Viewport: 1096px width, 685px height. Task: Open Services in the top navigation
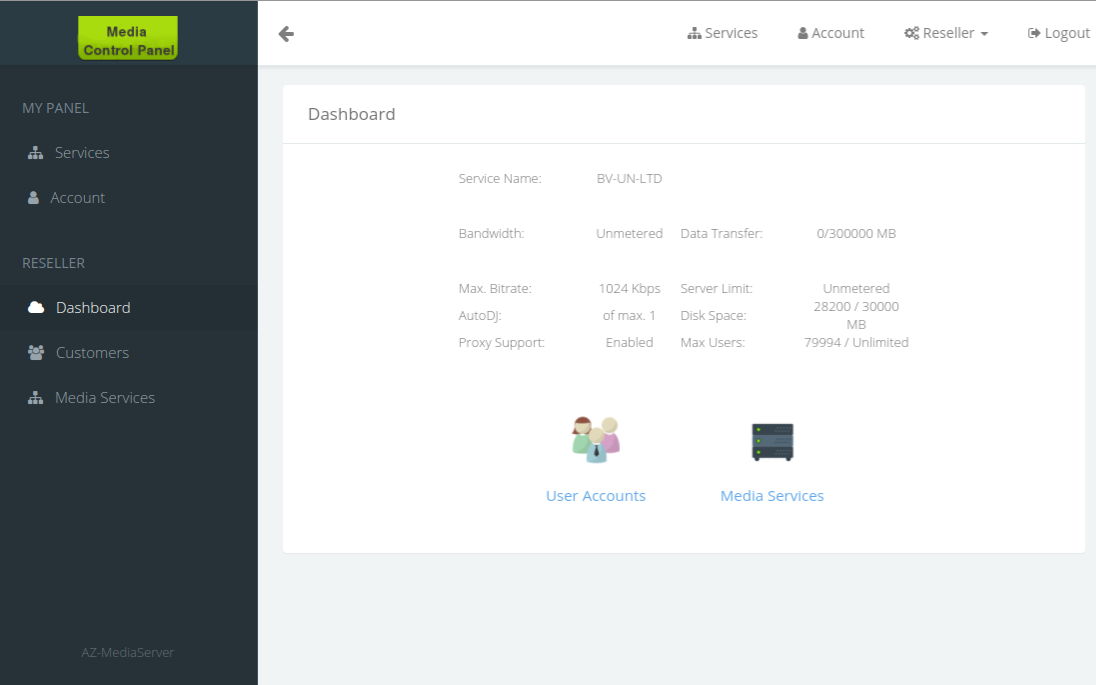pos(723,34)
